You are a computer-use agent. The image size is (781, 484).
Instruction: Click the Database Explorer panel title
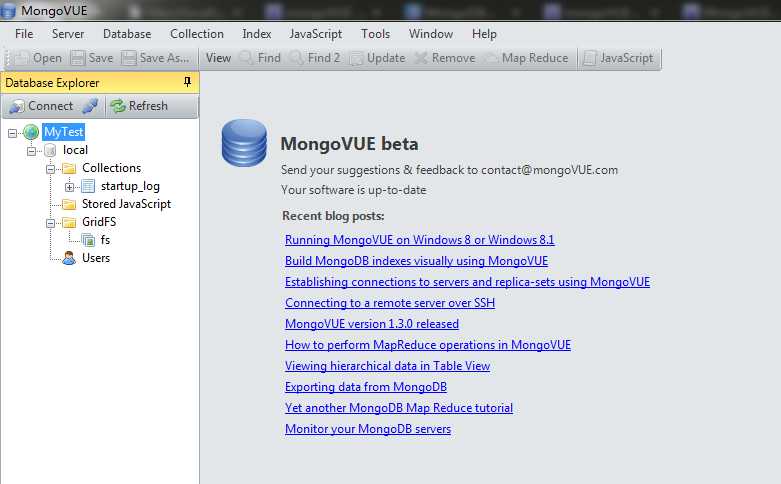[x=52, y=83]
